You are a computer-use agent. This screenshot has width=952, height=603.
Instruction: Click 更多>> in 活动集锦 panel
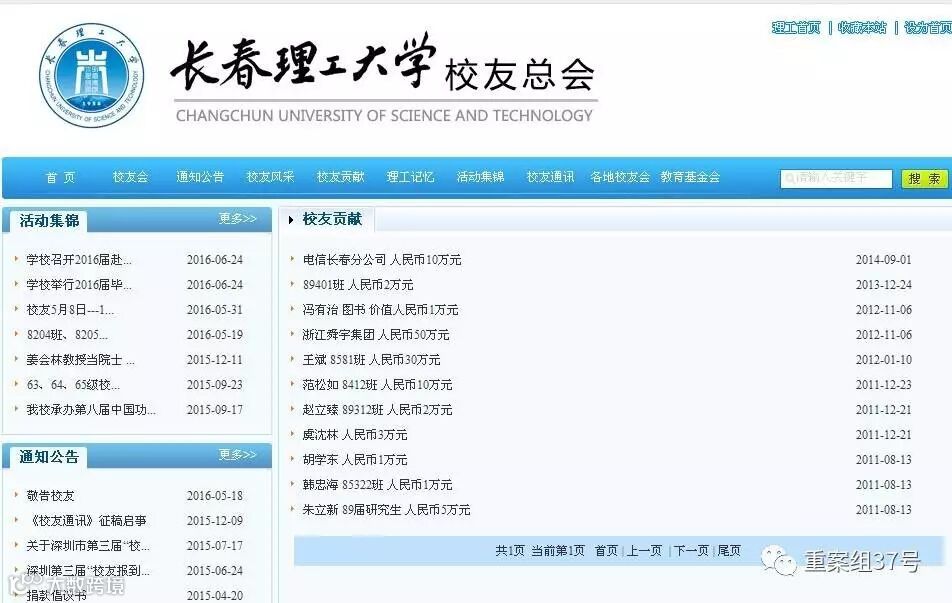coord(237,219)
